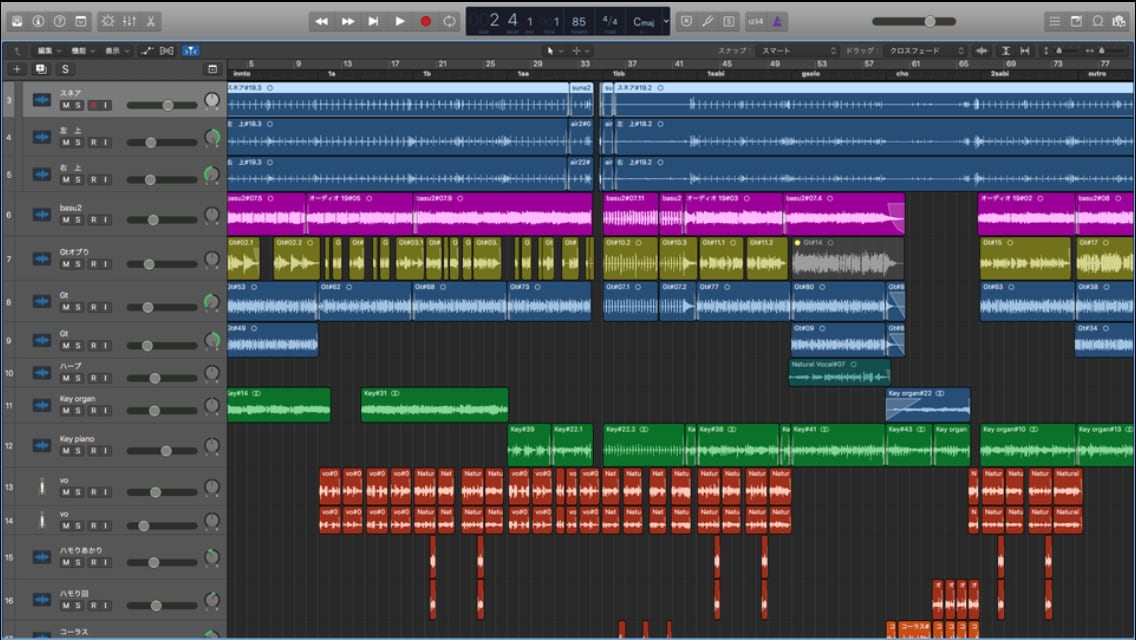Click the tempo display showing 85
This screenshot has width=1136, height=640.
579,22
